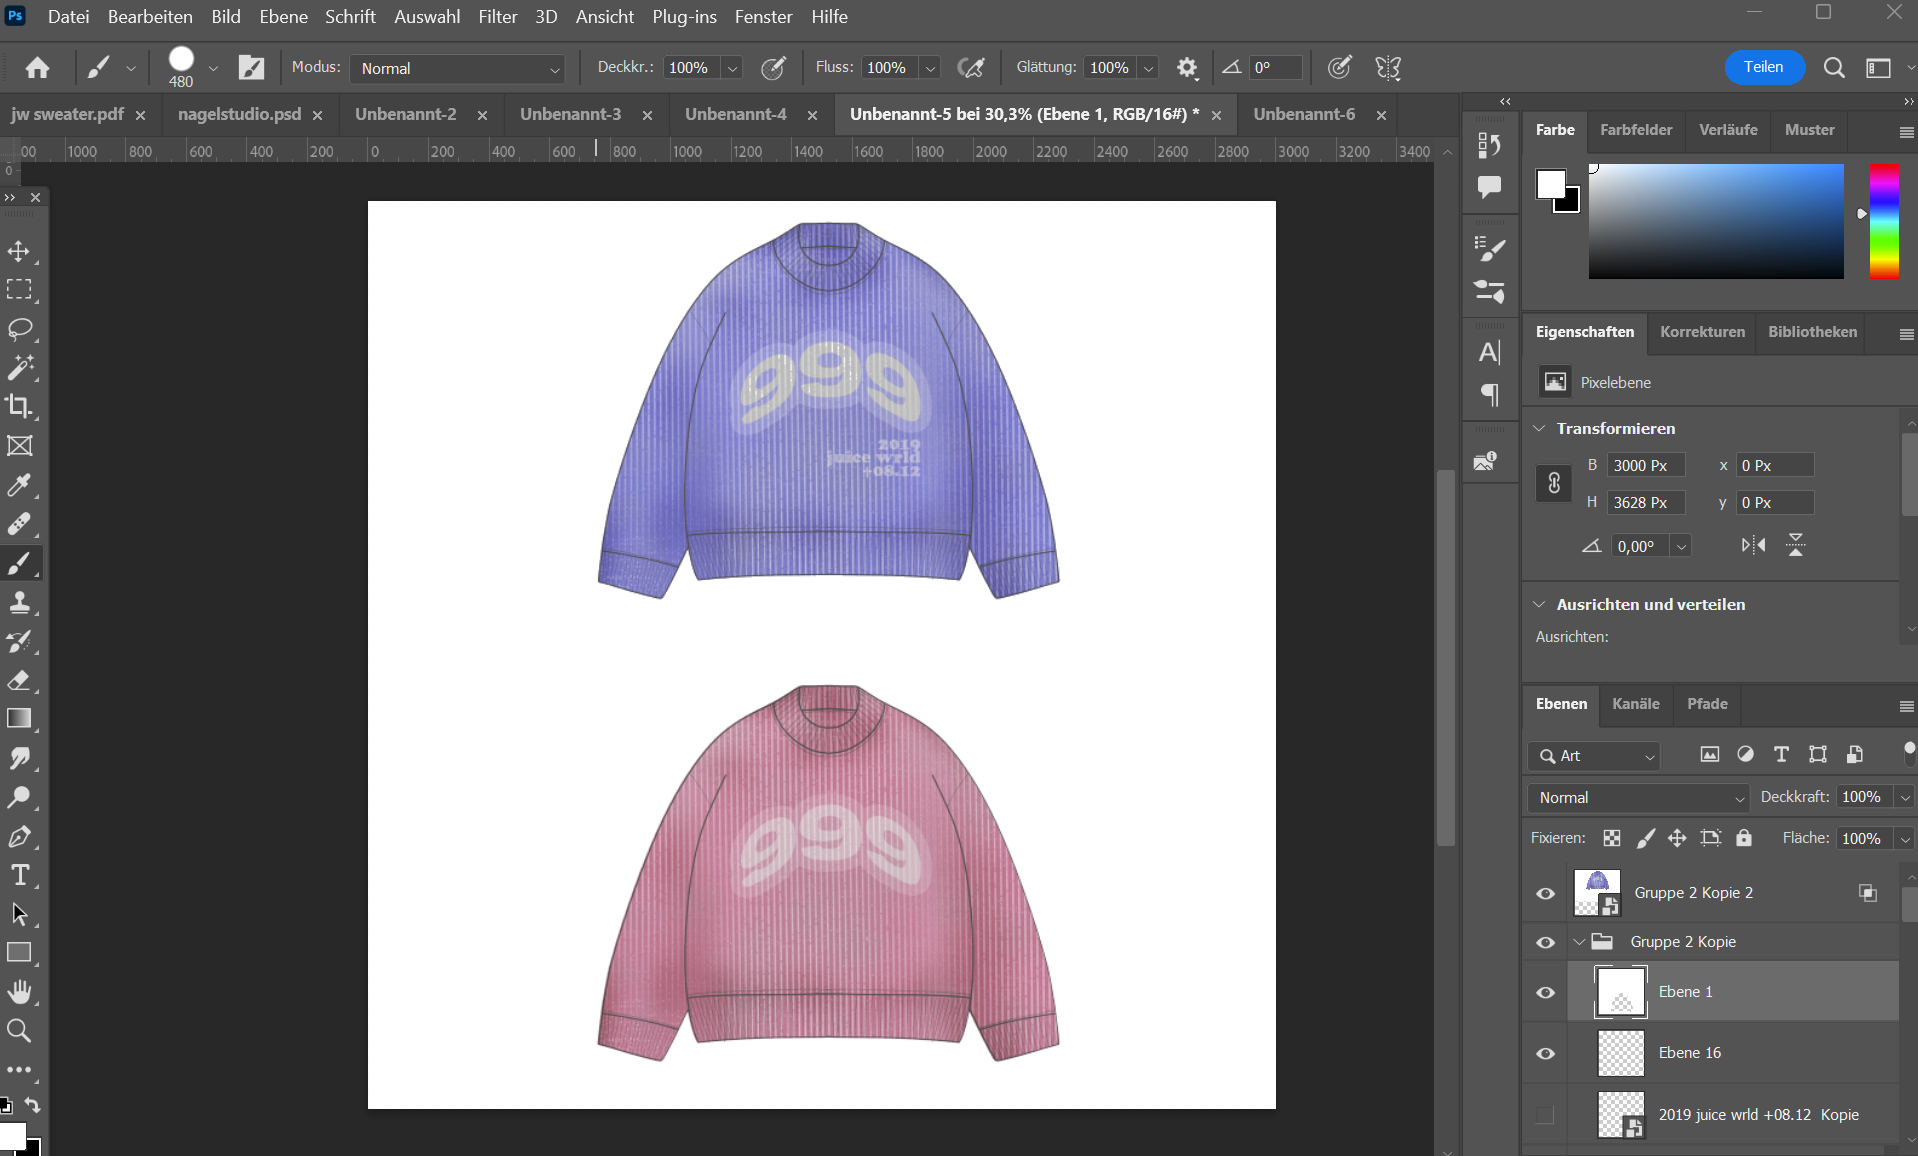Select the Lasso tool
The width and height of the screenshot is (1918, 1156).
pyautogui.click(x=19, y=329)
